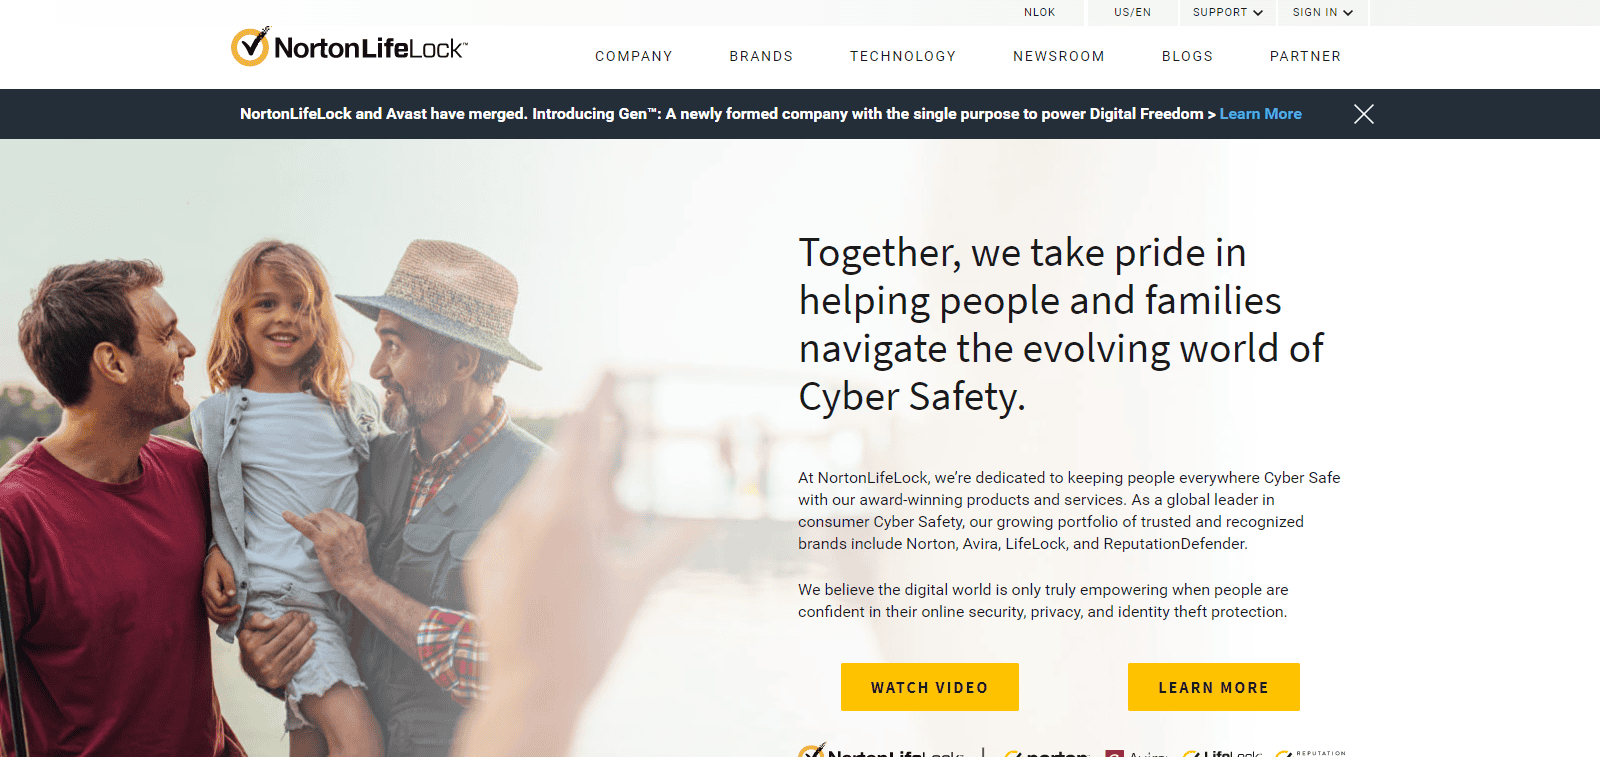Click the ReputationDefender brand logo
Image resolution: width=1600 pixels, height=757 pixels.
click(x=1310, y=752)
